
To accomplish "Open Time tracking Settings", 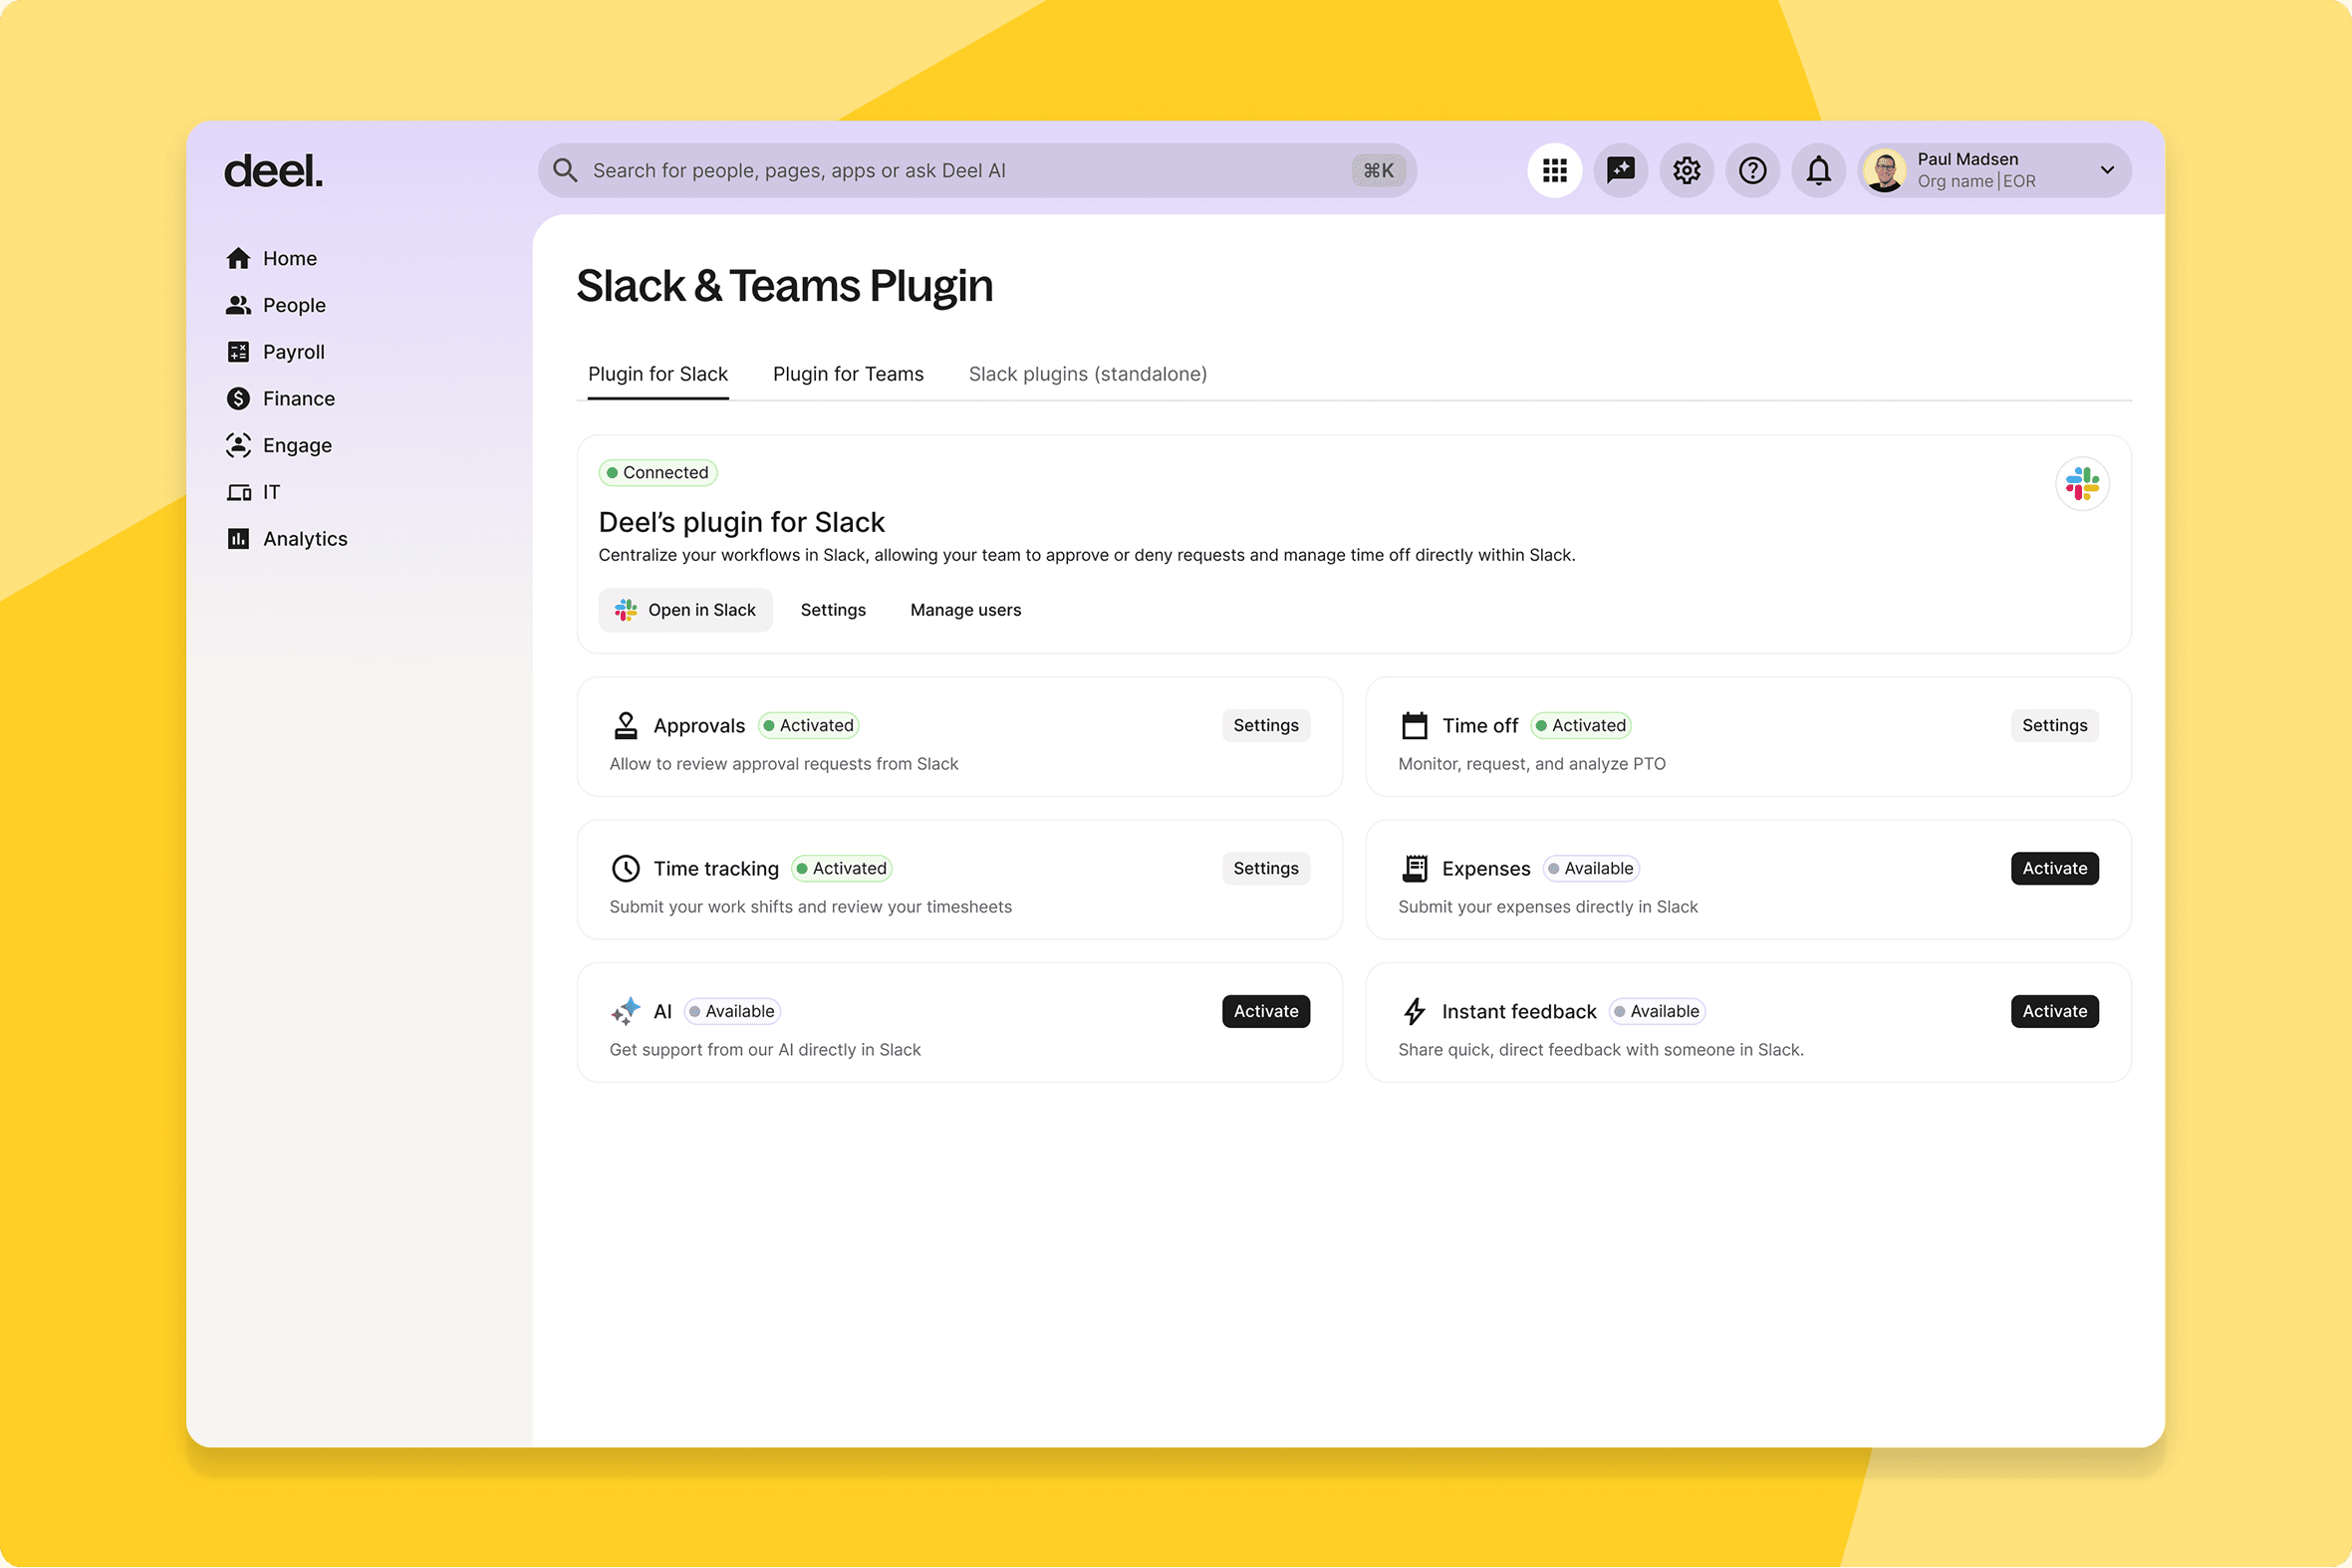I will tap(1265, 868).
